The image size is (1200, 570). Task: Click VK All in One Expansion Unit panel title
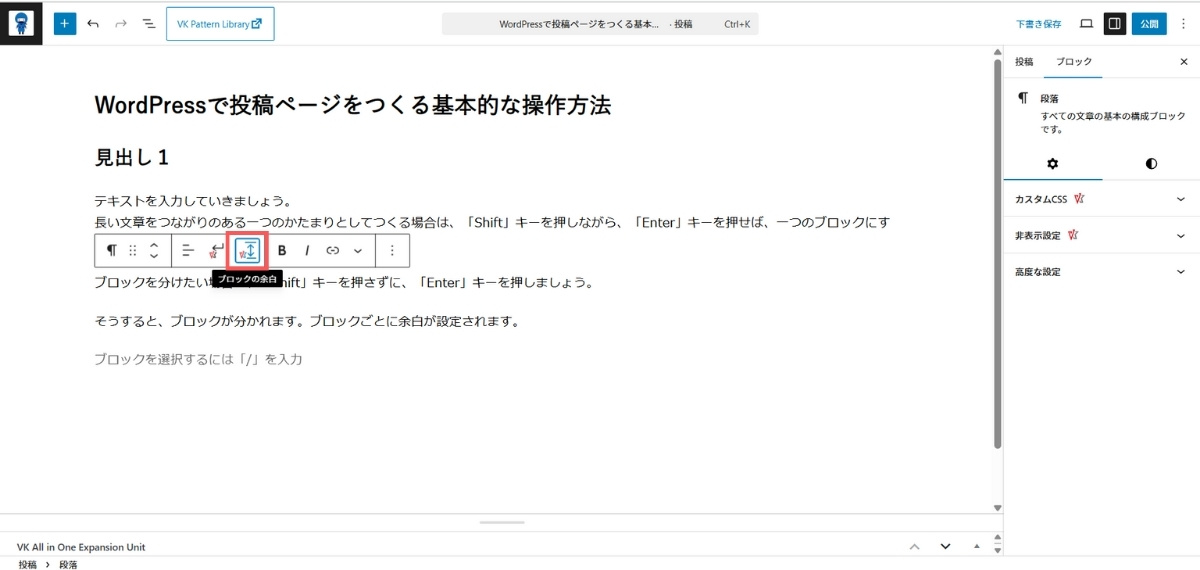[81, 547]
